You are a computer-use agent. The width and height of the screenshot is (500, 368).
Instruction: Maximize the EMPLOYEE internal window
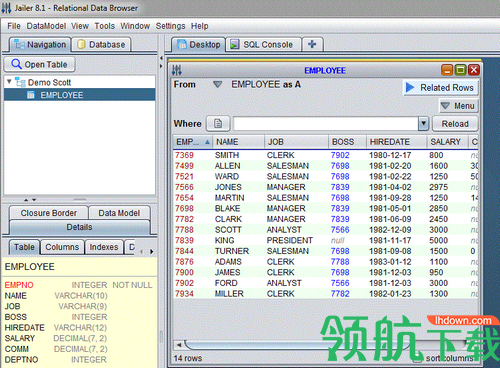[461, 70]
